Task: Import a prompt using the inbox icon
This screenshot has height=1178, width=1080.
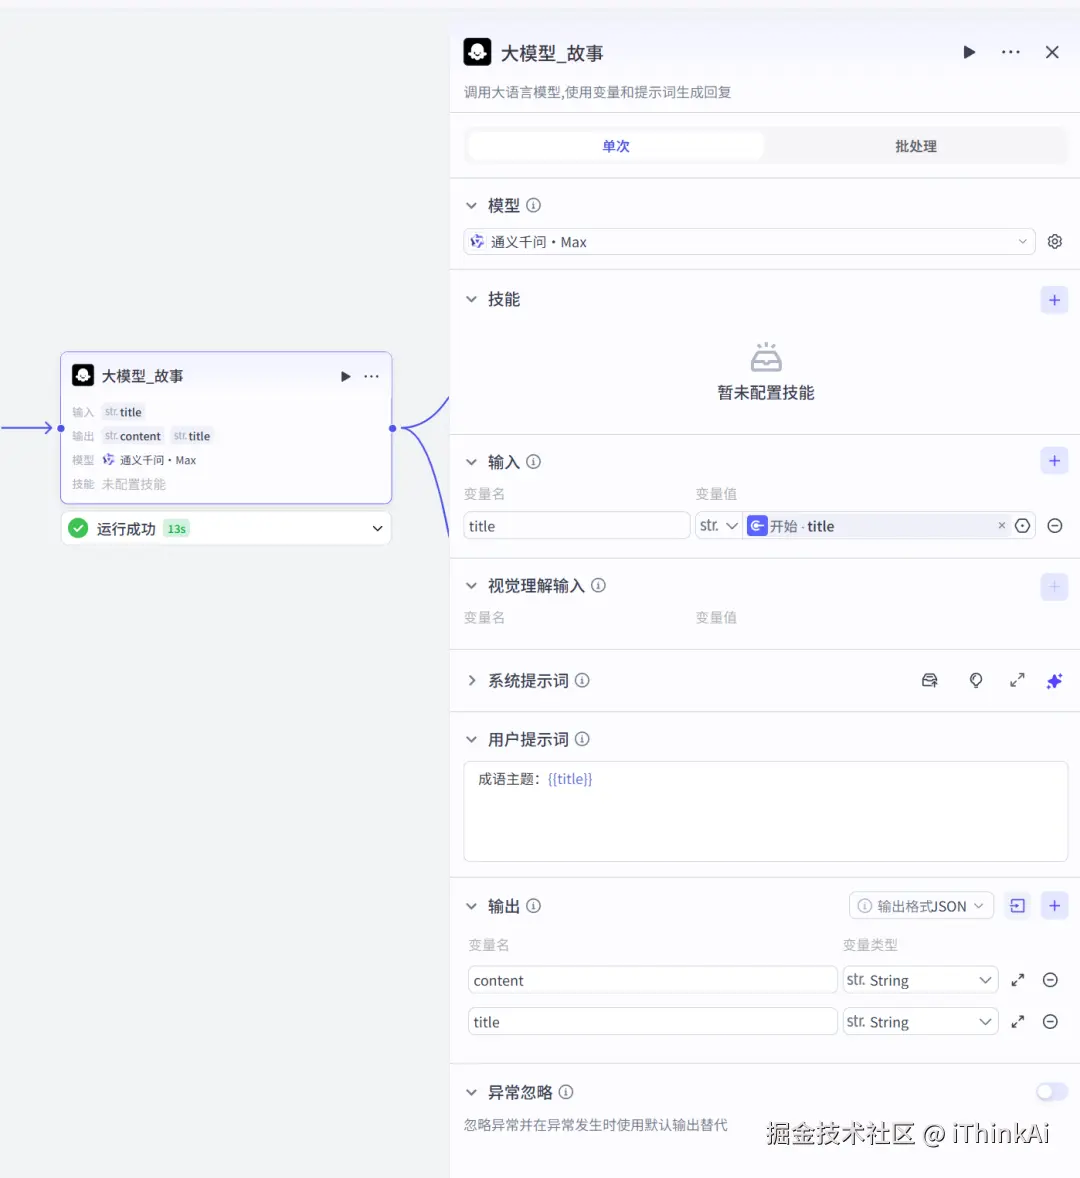Action: [929, 680]
